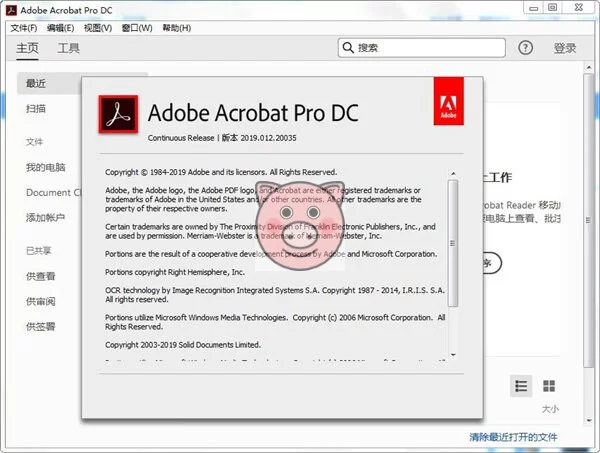600x453 pixels.
Task: Select 供审阅 under 已共享
Action: tap(41, 301)
